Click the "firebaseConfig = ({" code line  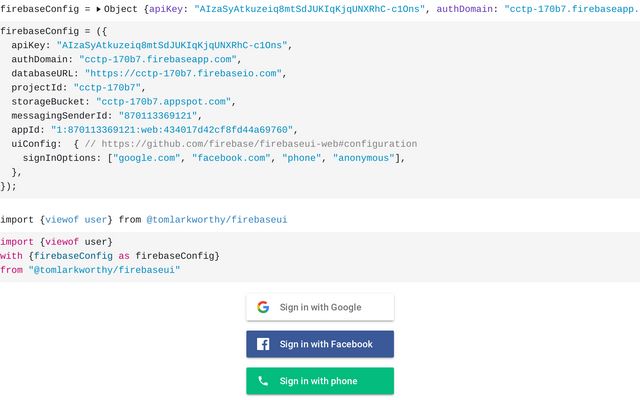(x=53, y=31)
